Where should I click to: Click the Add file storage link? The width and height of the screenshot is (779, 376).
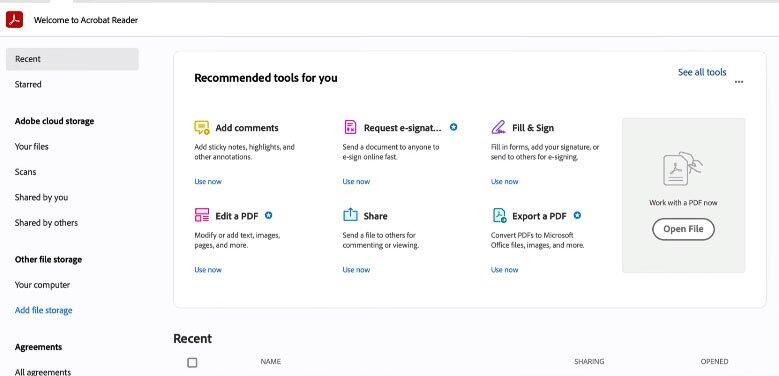(43, 310)
